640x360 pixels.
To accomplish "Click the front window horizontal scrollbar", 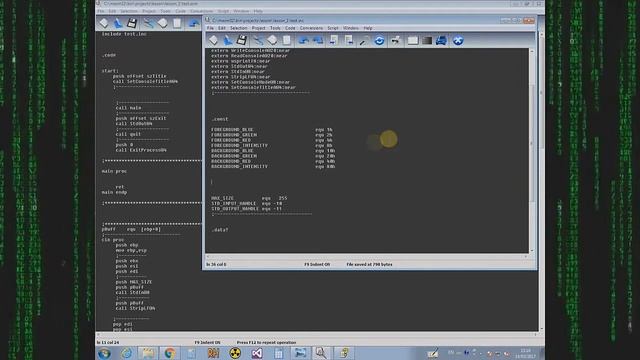I will [x=367, y=256].
